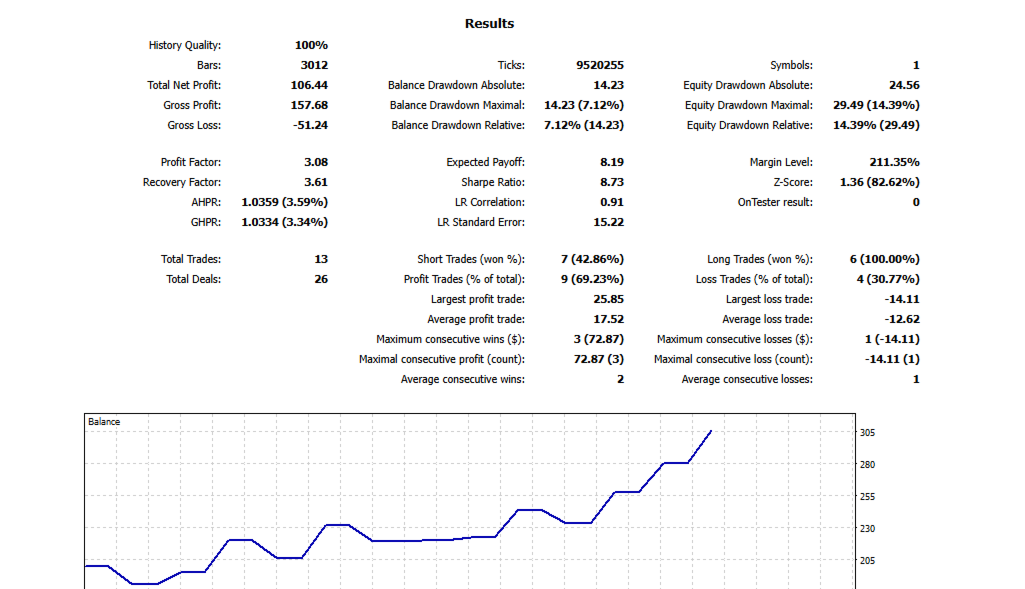
Task: Click the Equity Drawdown Relative value
Action: coord(876,125)
